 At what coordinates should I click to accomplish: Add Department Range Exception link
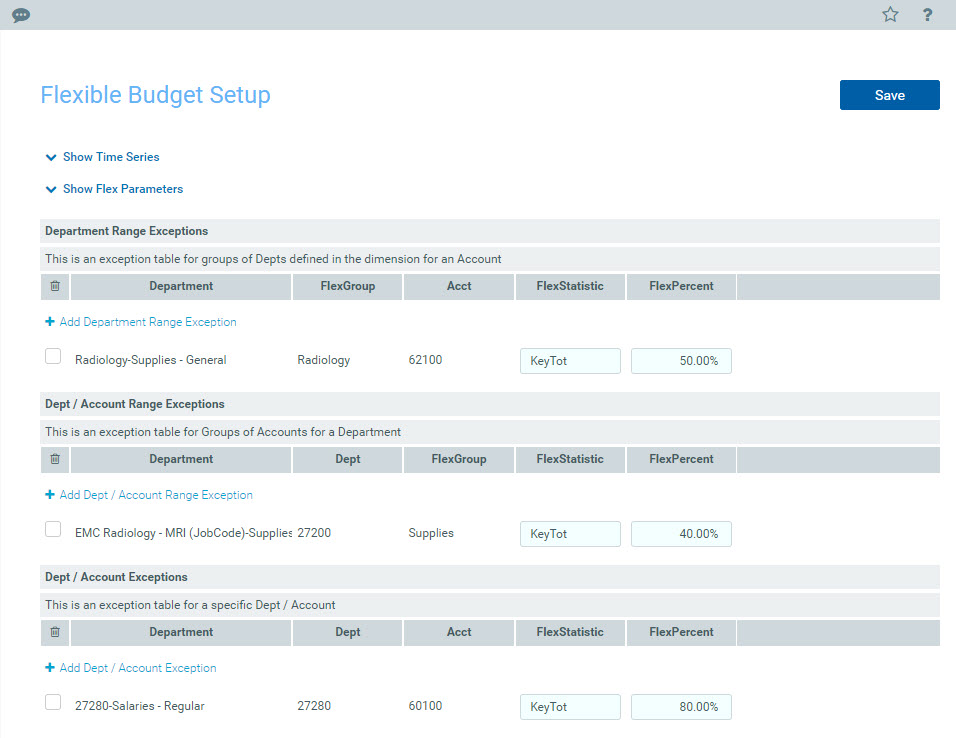point(147,322)
